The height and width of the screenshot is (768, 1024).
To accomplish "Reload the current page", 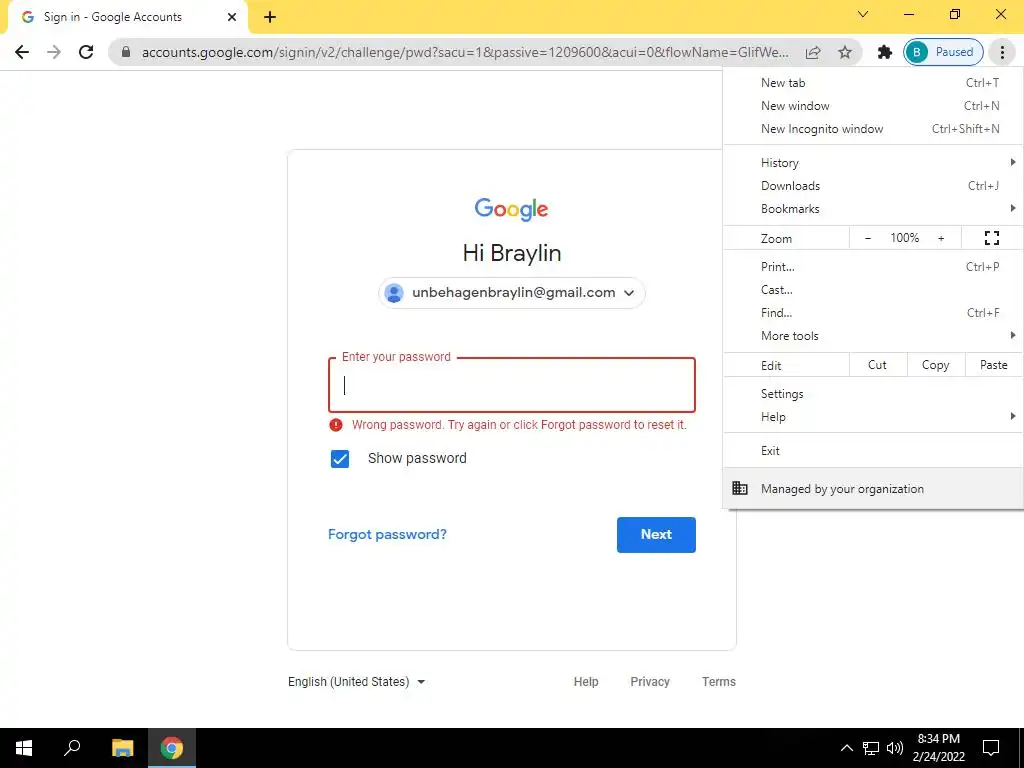I will coord(86,52).
